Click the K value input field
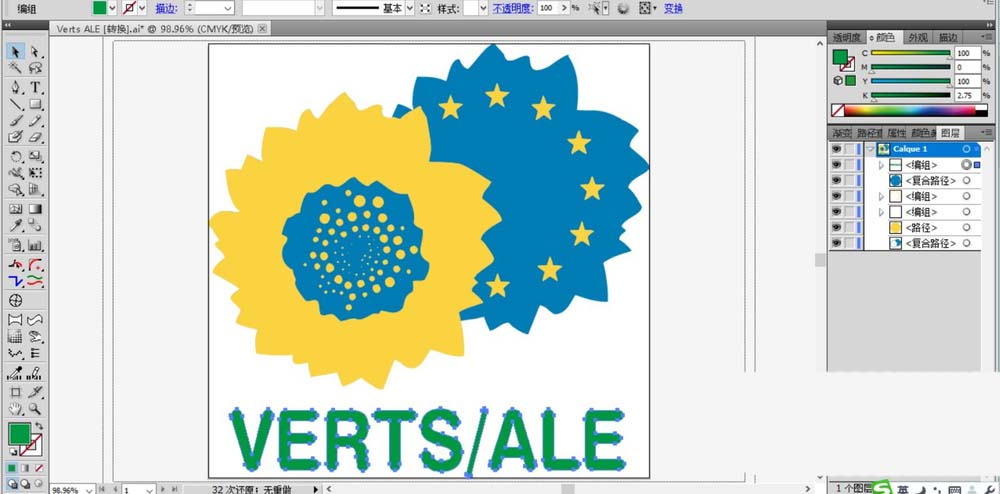 coord(967,96)
